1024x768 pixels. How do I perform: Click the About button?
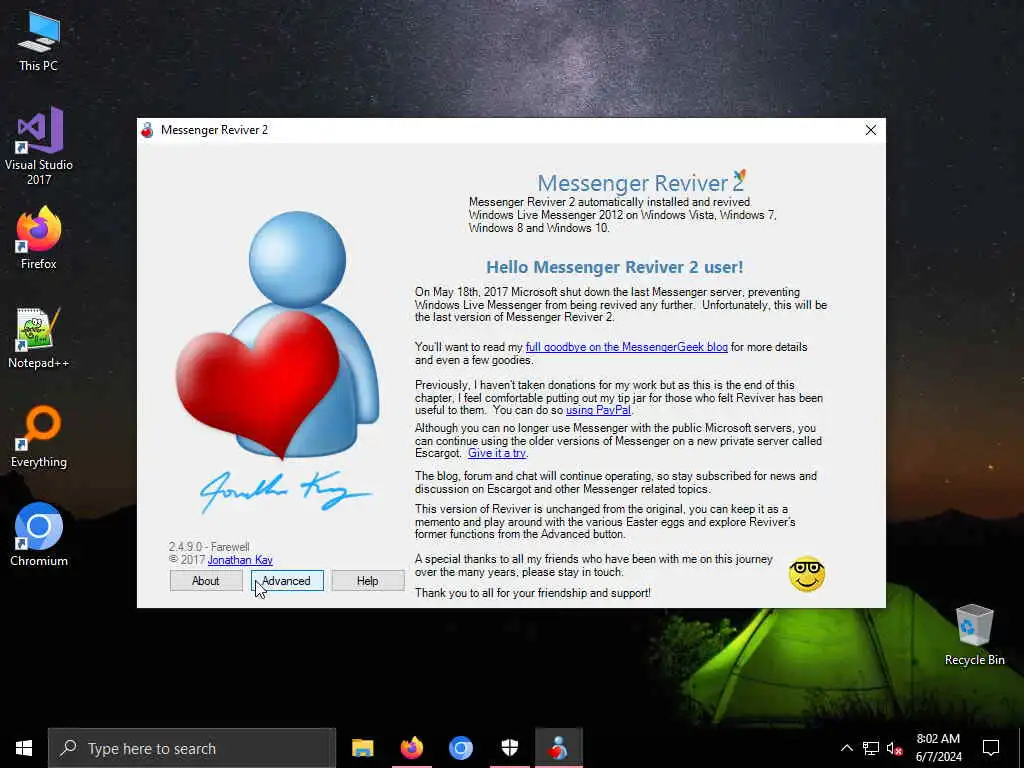coord(206,581)
